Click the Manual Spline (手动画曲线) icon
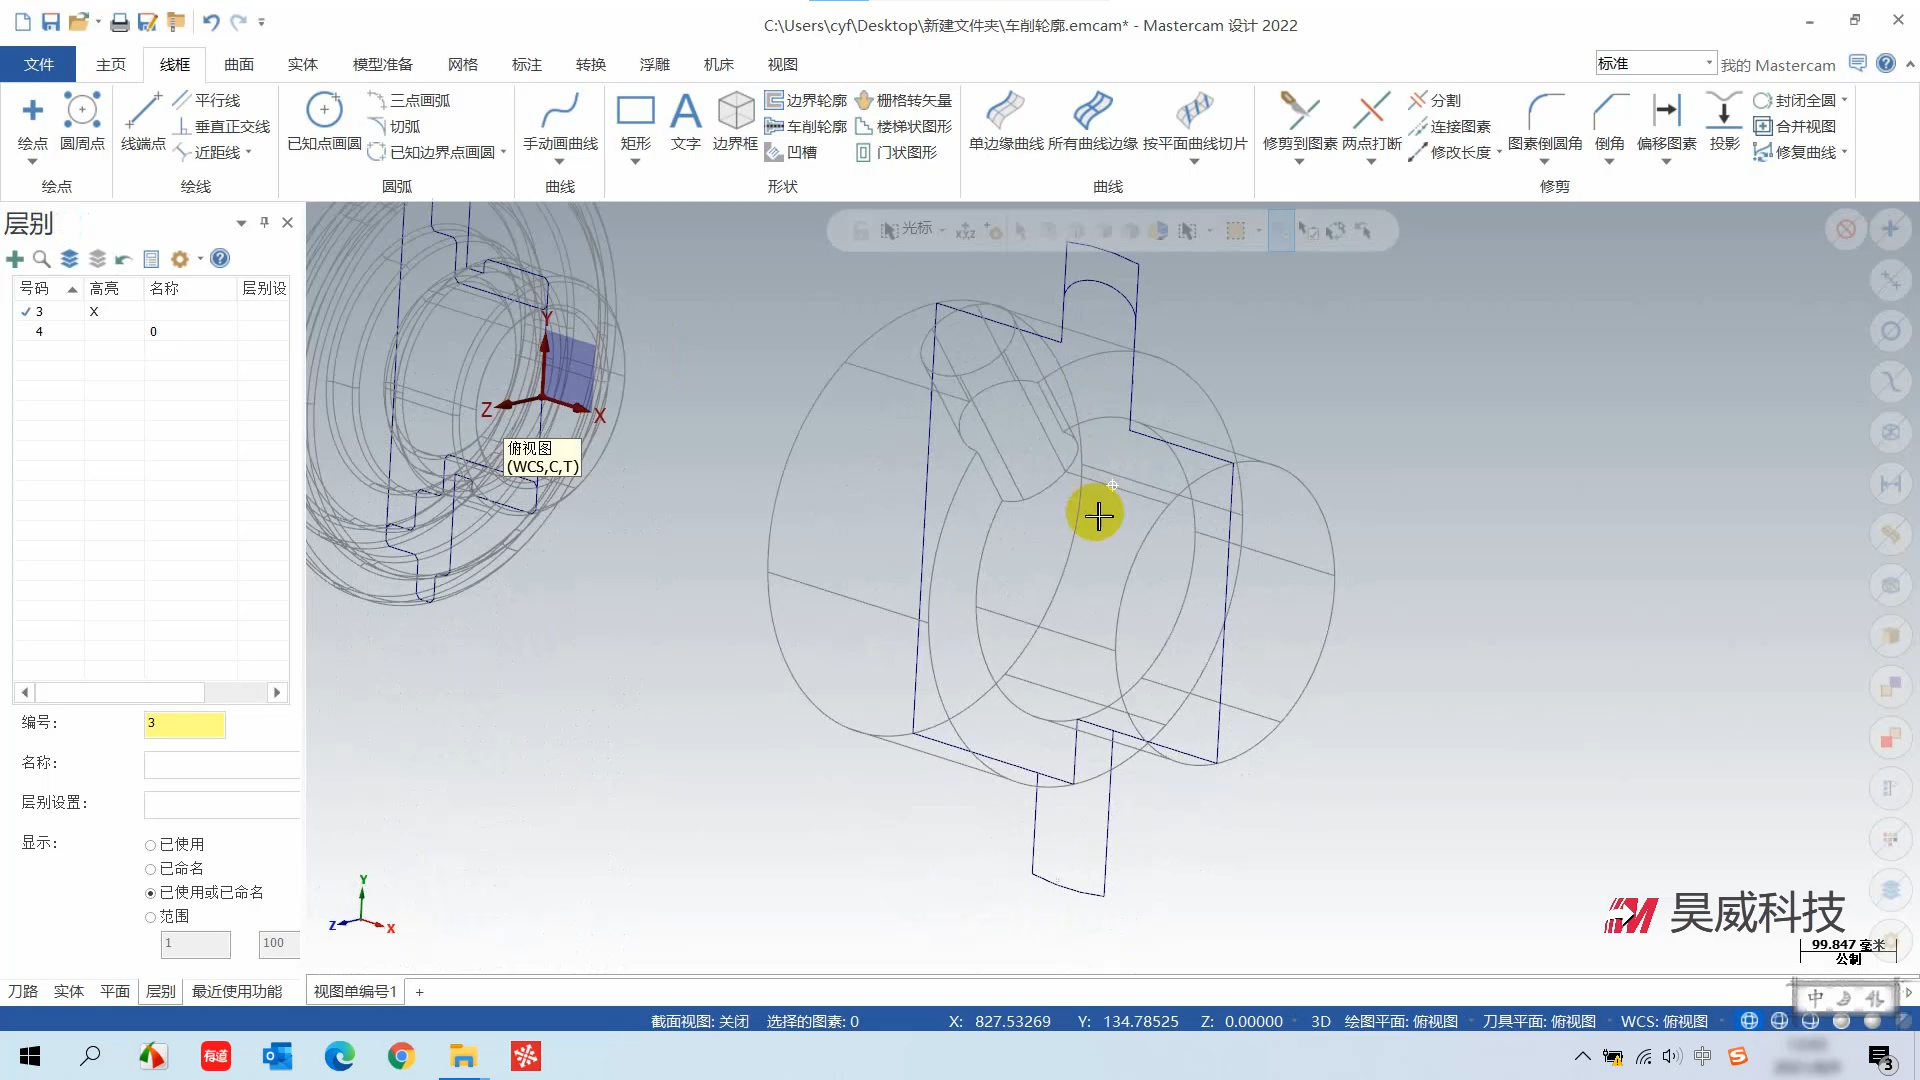Viewport: 1920px width, 1080px height. point(560,111)
